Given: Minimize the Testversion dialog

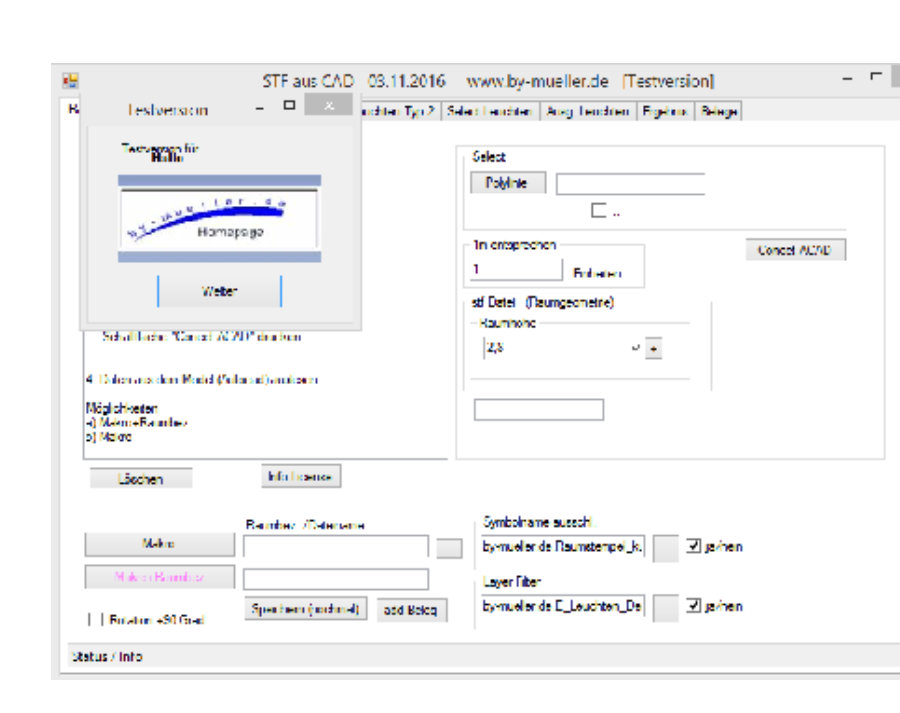Looking at the screenshot, I should 260,108.
